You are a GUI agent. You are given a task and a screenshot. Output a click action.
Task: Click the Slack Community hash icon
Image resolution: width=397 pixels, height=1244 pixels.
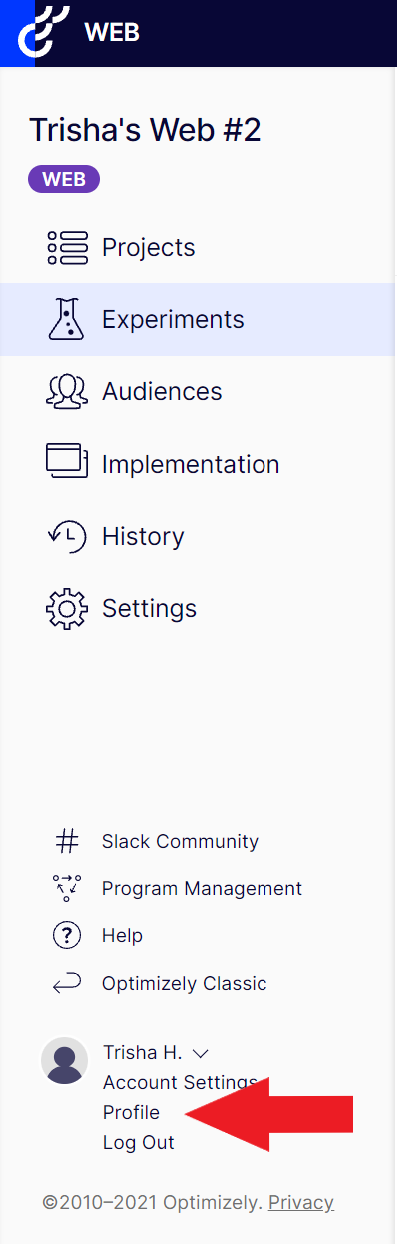point(66,841)
